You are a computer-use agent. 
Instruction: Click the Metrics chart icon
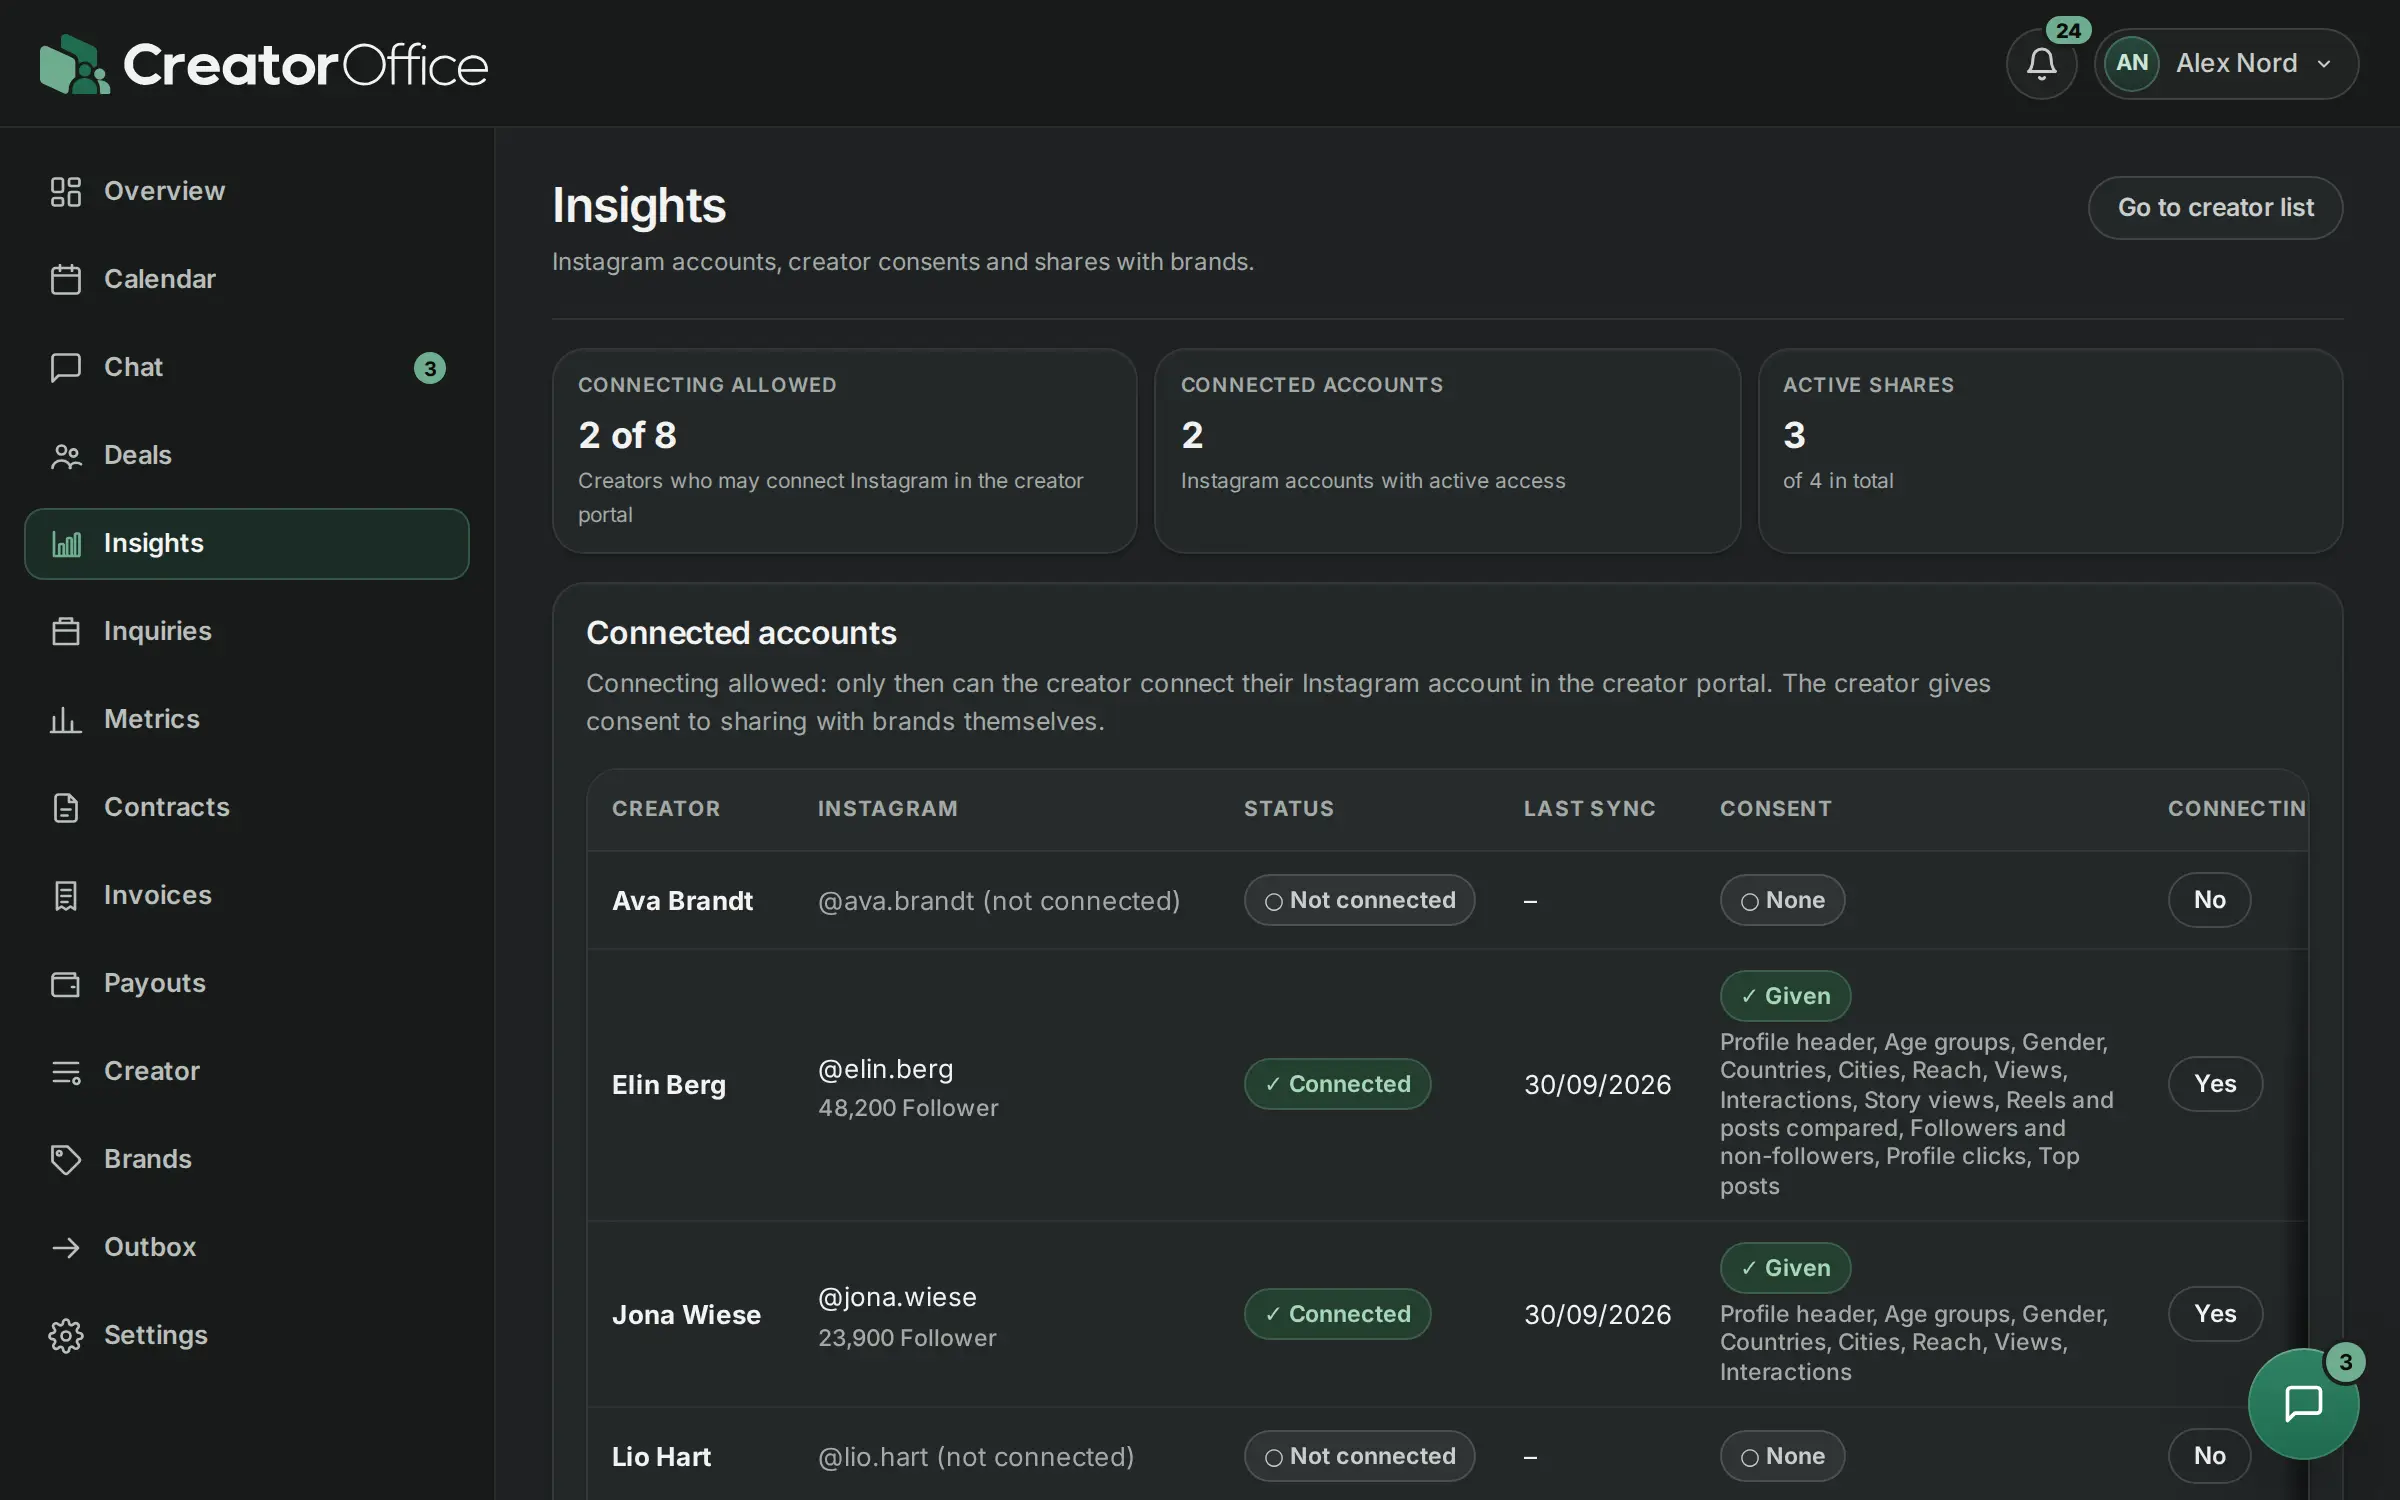click(x=66, y=719)
